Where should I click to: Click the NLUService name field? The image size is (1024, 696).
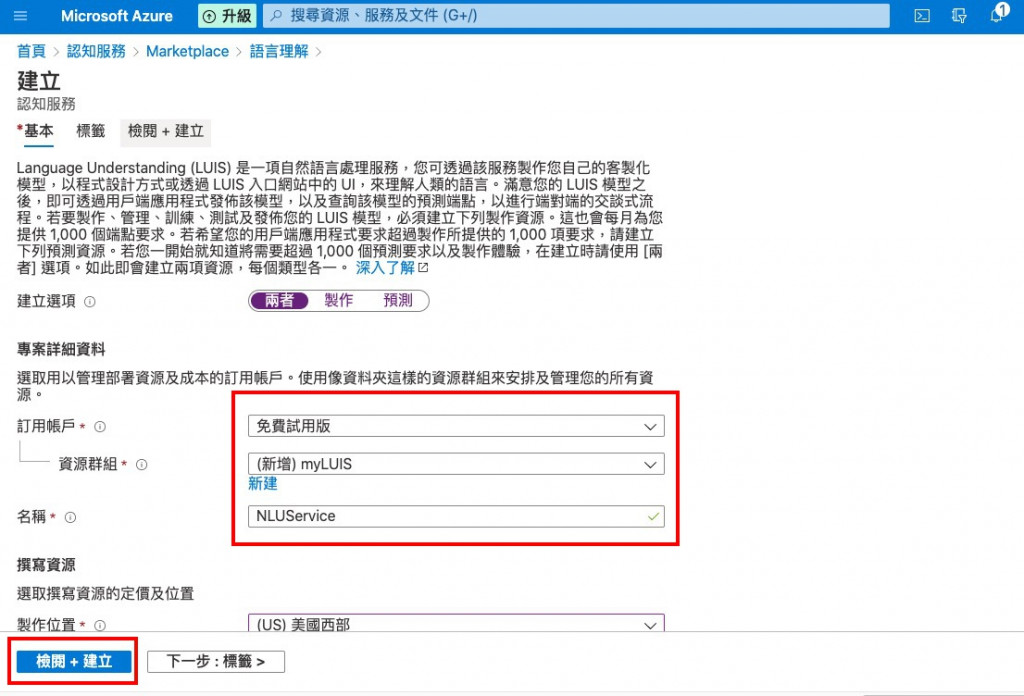click(456, 516)
